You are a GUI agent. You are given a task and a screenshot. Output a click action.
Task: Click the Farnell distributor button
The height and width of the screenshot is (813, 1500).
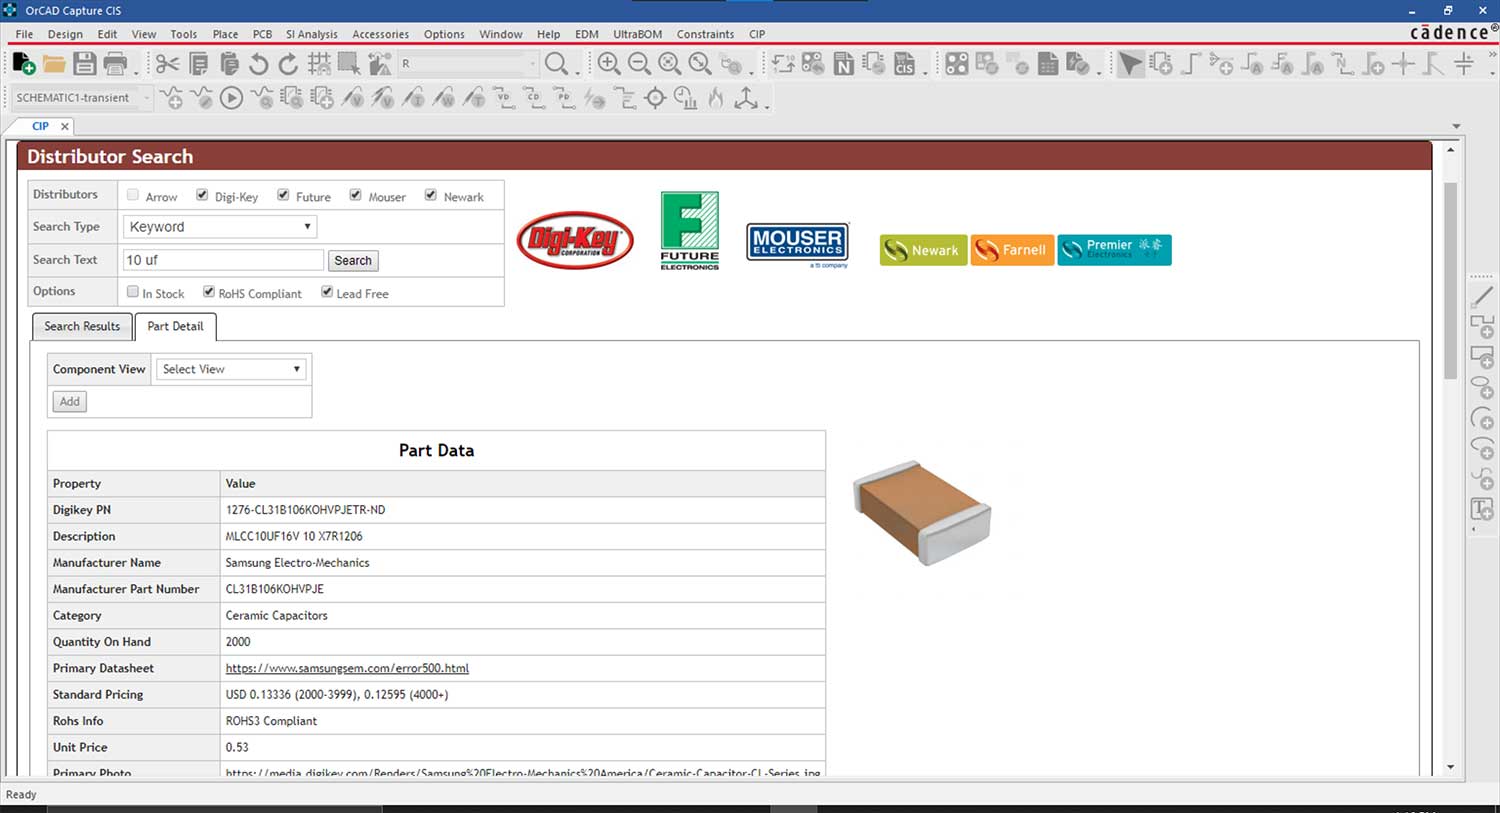point(1012,250)
